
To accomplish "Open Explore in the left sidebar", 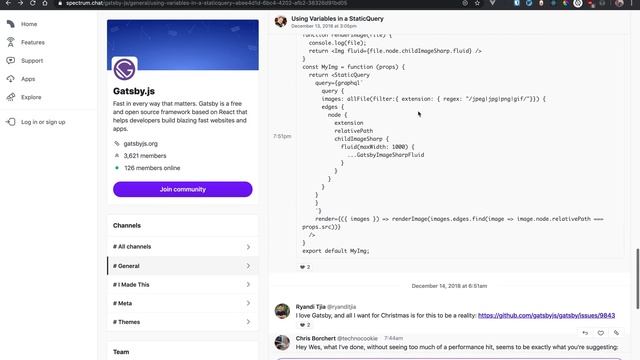I will [31, 97].
